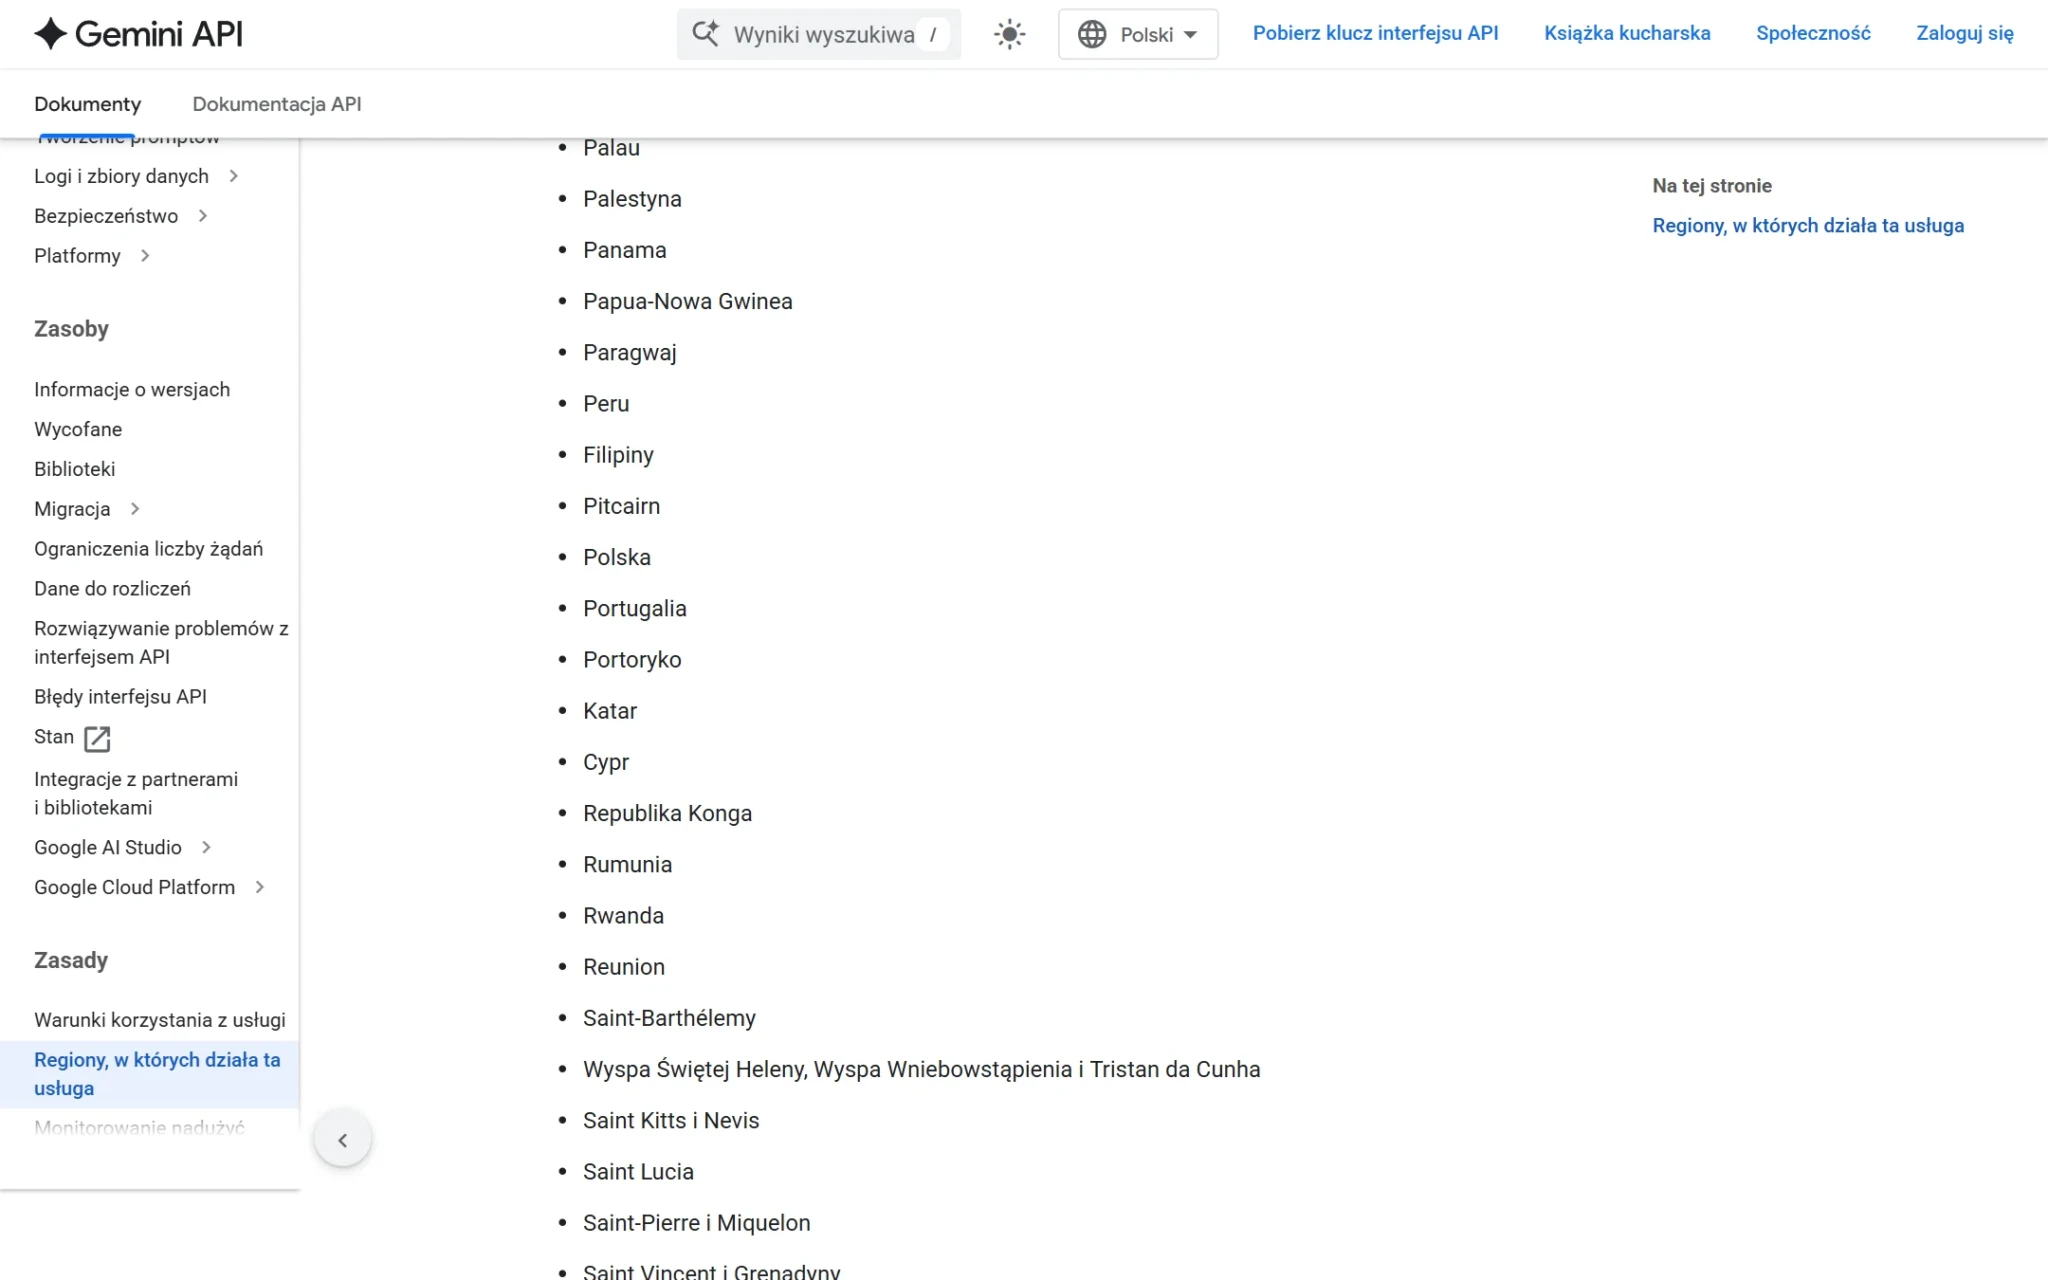Open Pobierz klucz interfejsu API link
Image resolution: width=2048 pixels, height=1280 pixels.
[1375, 33]
